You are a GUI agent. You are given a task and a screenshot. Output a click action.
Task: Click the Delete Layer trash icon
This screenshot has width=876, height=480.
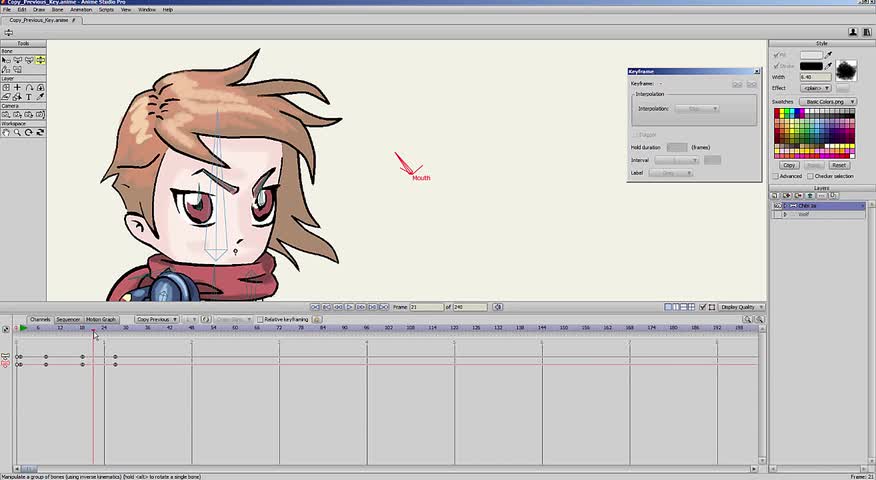(x=810, y=196)
